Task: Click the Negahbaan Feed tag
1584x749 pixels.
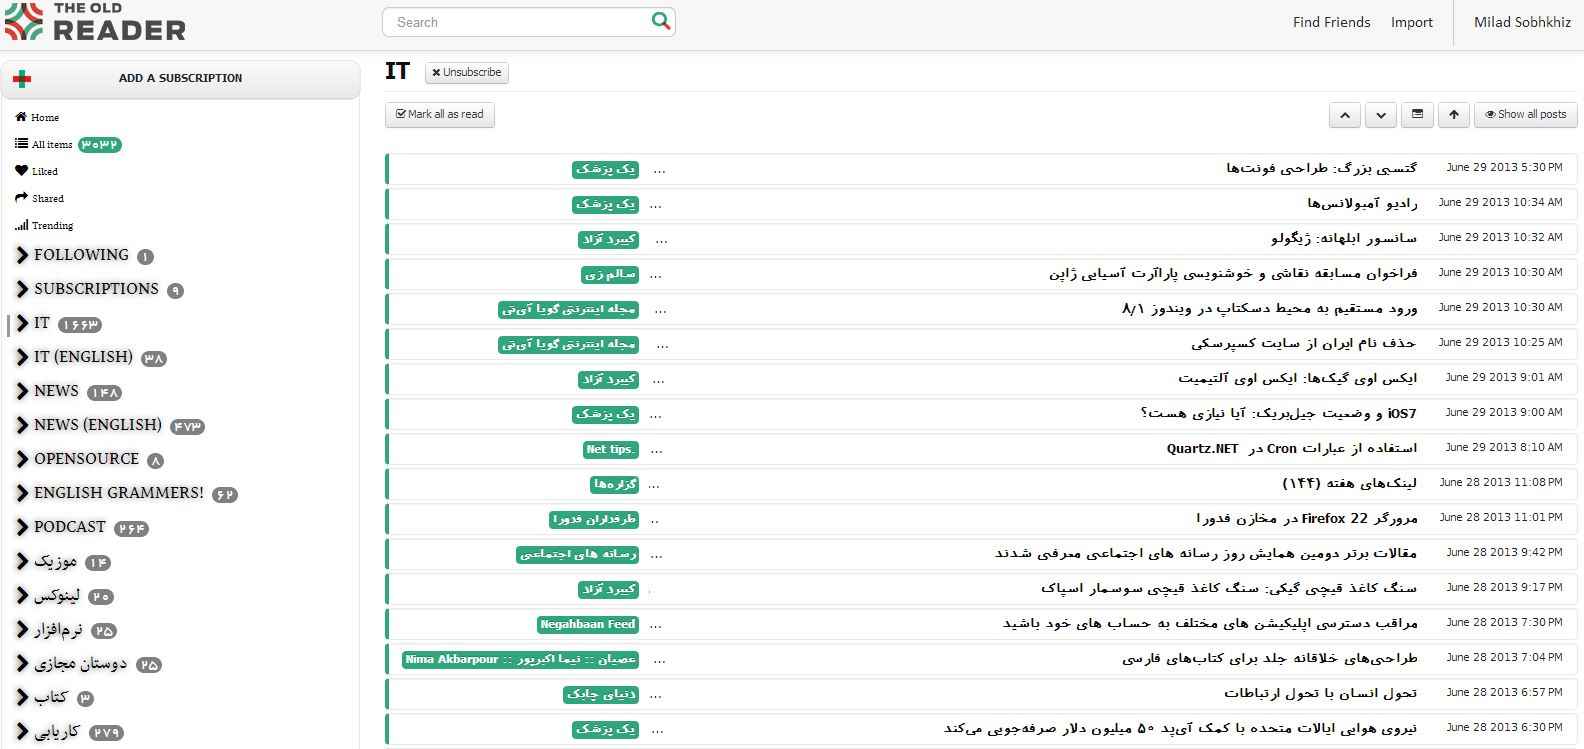Action: 587,624
